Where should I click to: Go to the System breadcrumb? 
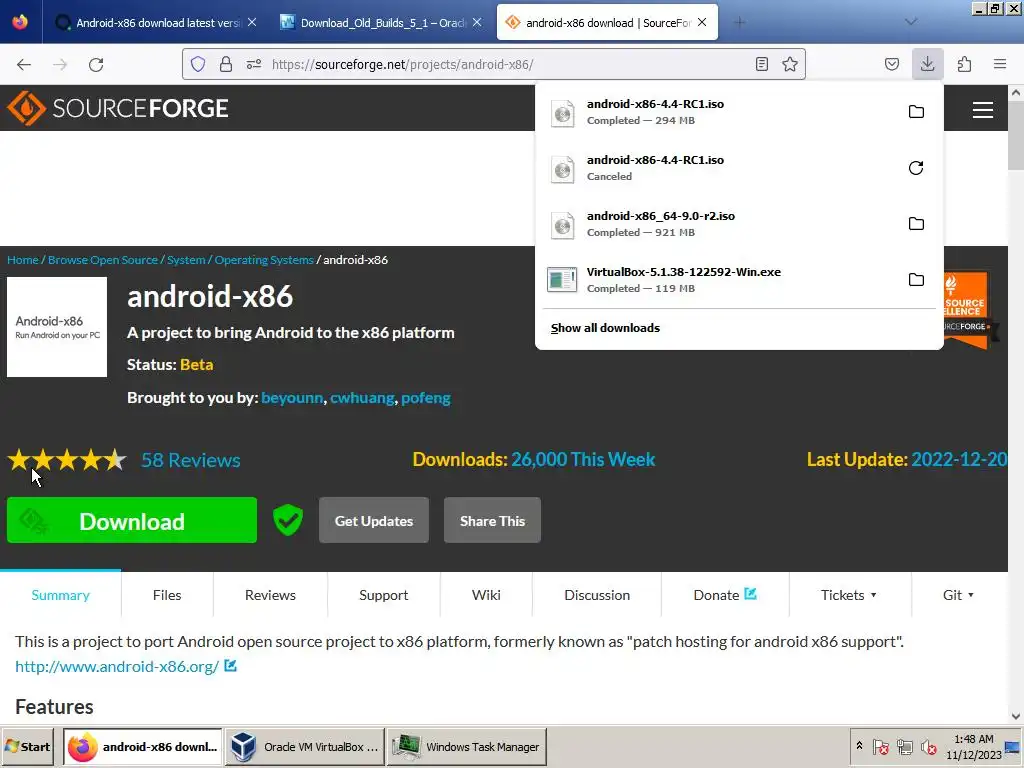(x=186, y=260)
